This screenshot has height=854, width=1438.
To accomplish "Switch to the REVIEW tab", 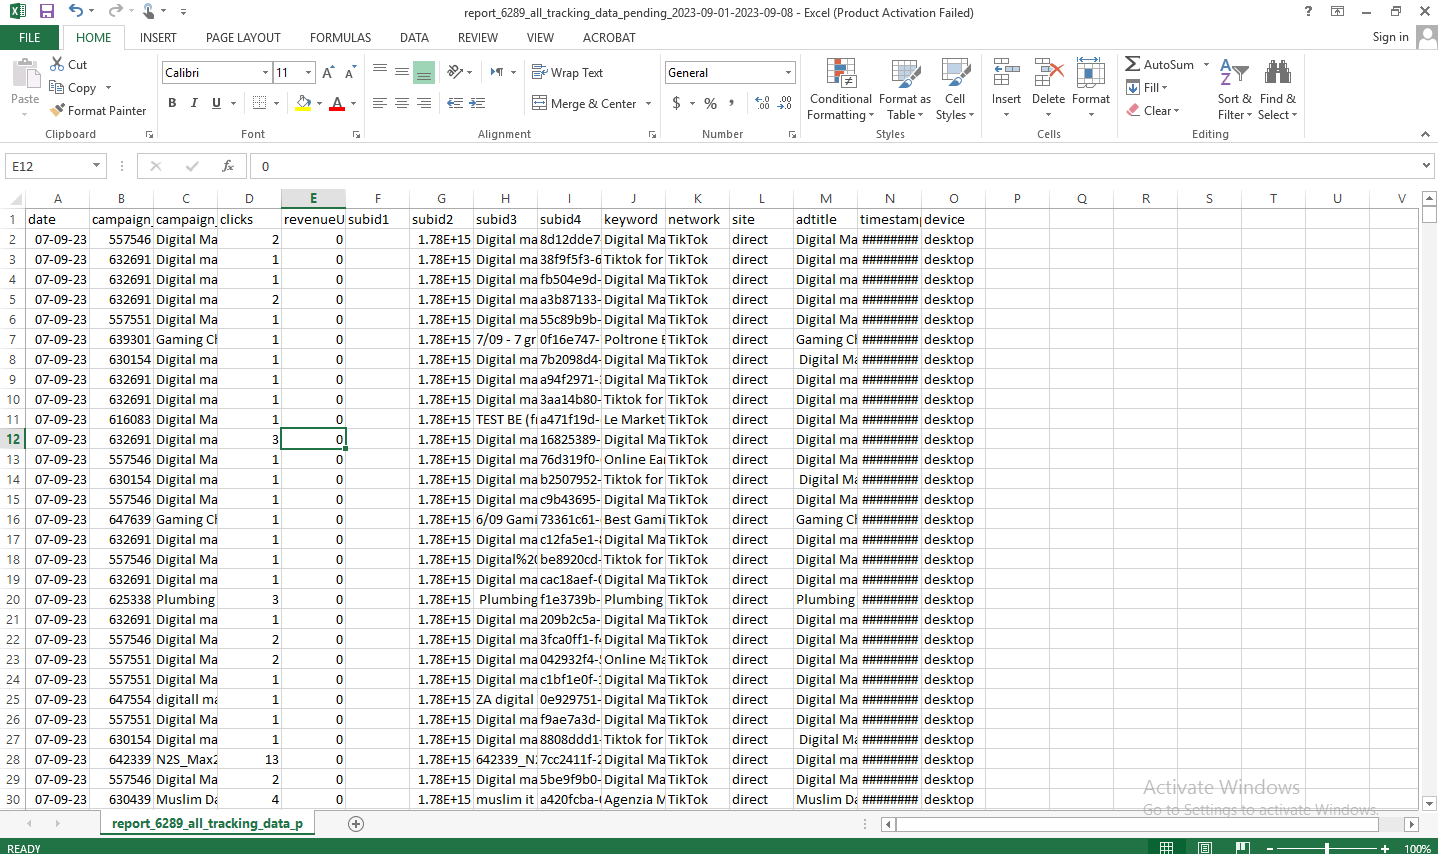I will [478, 38].
